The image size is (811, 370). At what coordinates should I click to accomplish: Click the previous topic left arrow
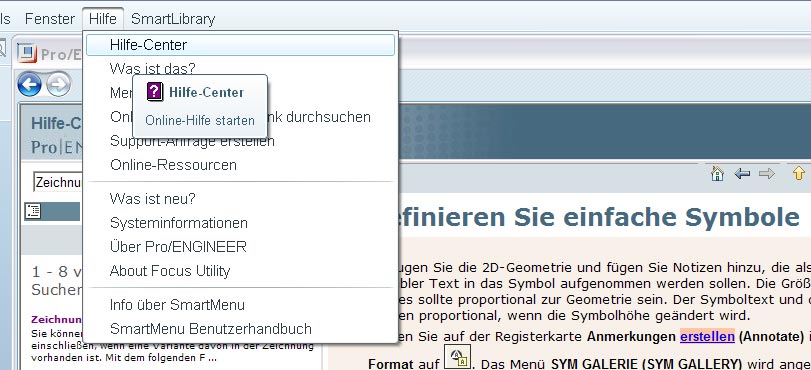[742, 174]
